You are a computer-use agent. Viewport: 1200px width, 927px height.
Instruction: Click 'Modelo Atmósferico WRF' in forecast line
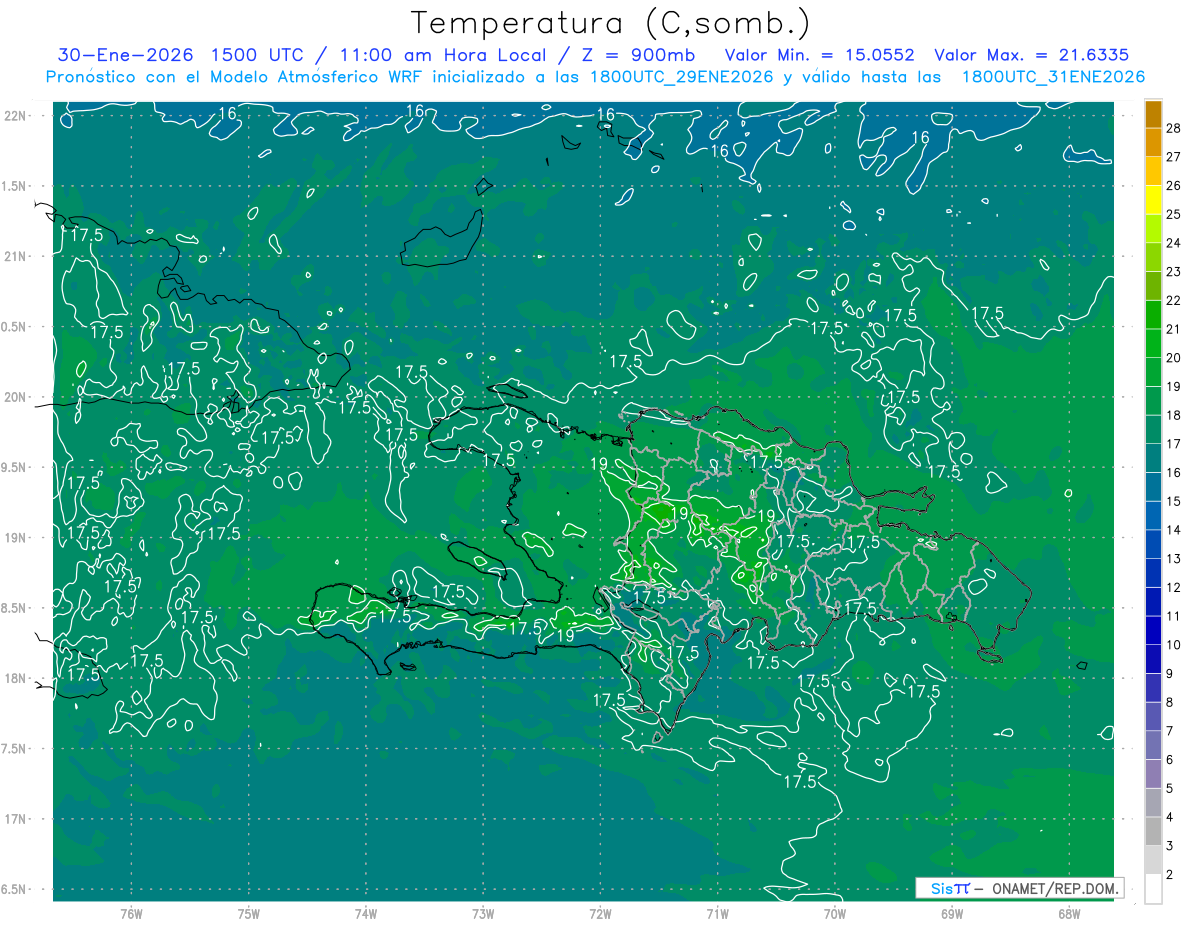(x=316, y=77)
